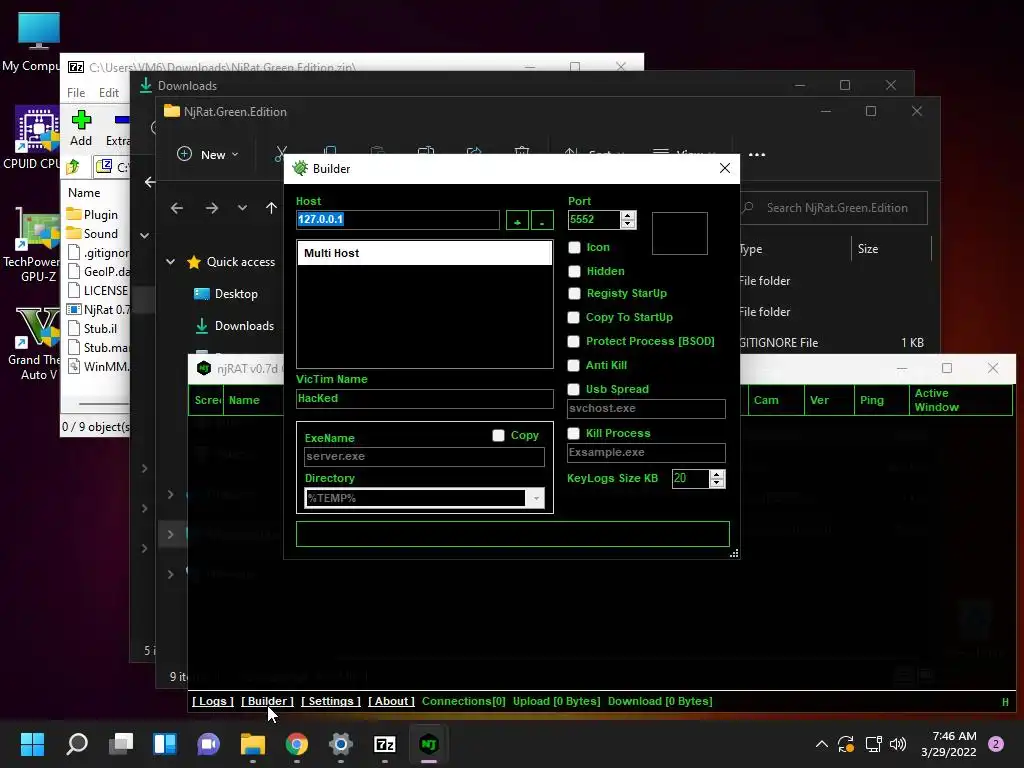Screen dimensions: 1024x768
Task: Open the File menu in 7-Zip
Action: click(76, 93)
